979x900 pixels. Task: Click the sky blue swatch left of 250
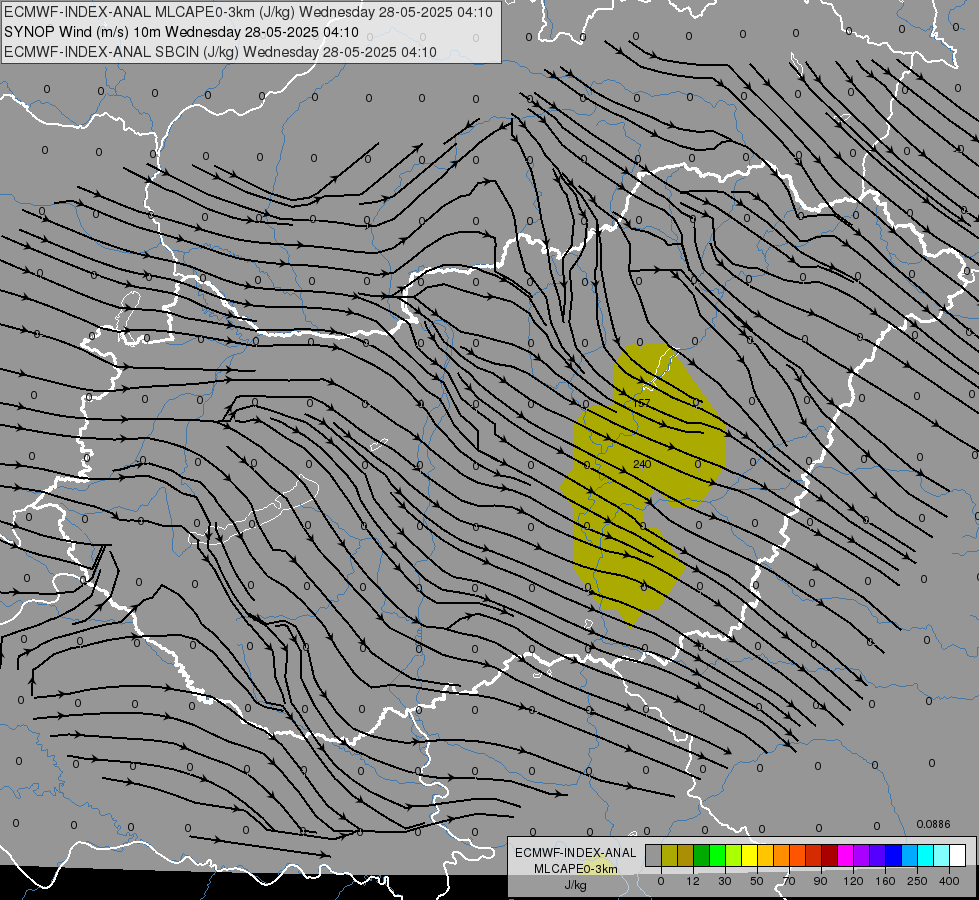pyautogui.click(x=910, y=855)
